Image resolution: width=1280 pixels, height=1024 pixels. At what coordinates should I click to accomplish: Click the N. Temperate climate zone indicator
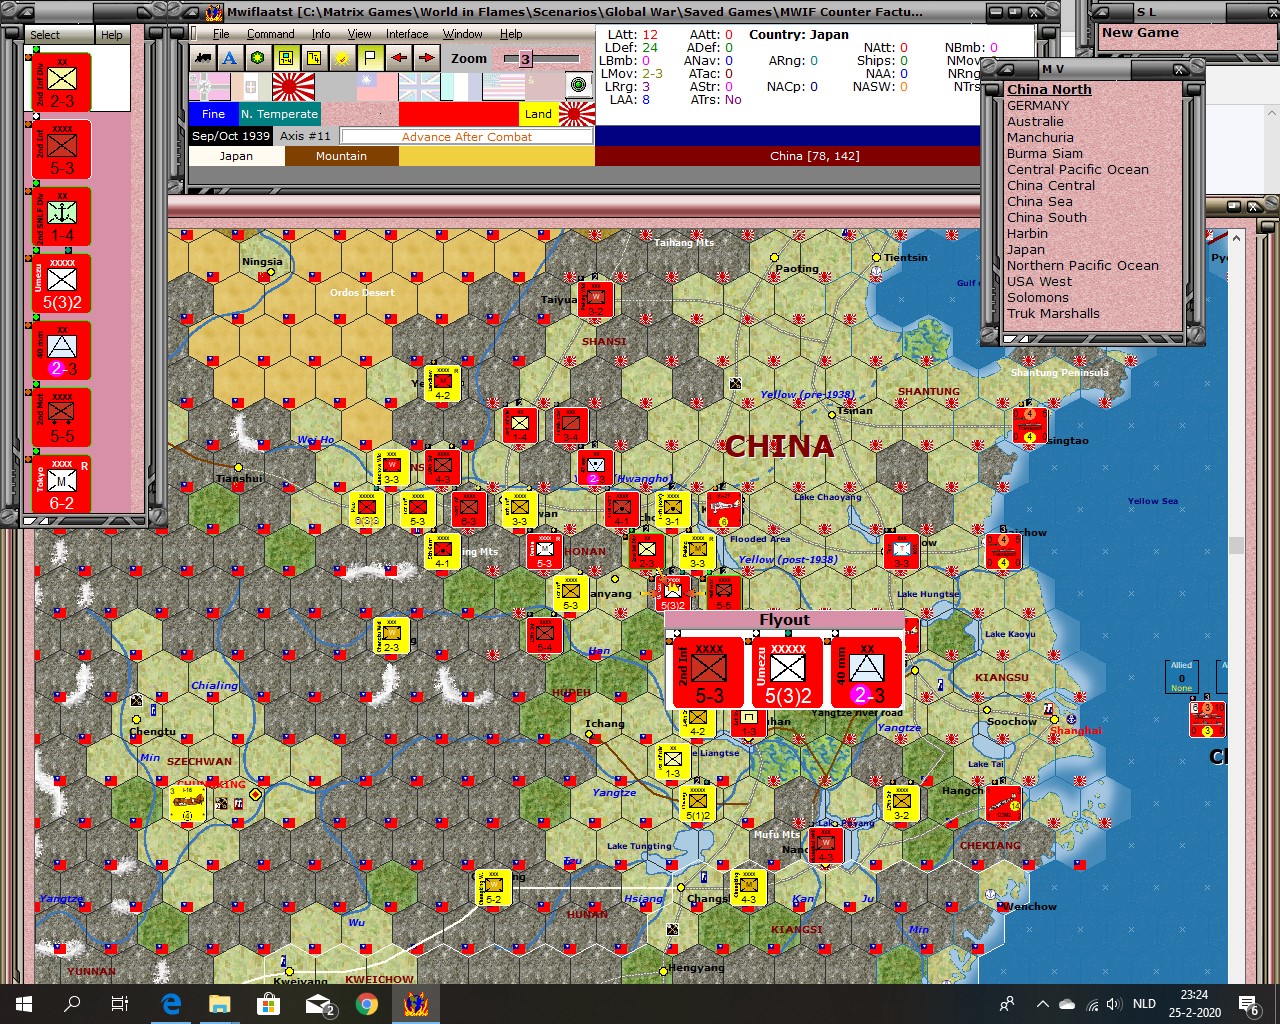(x=279, y=114)
